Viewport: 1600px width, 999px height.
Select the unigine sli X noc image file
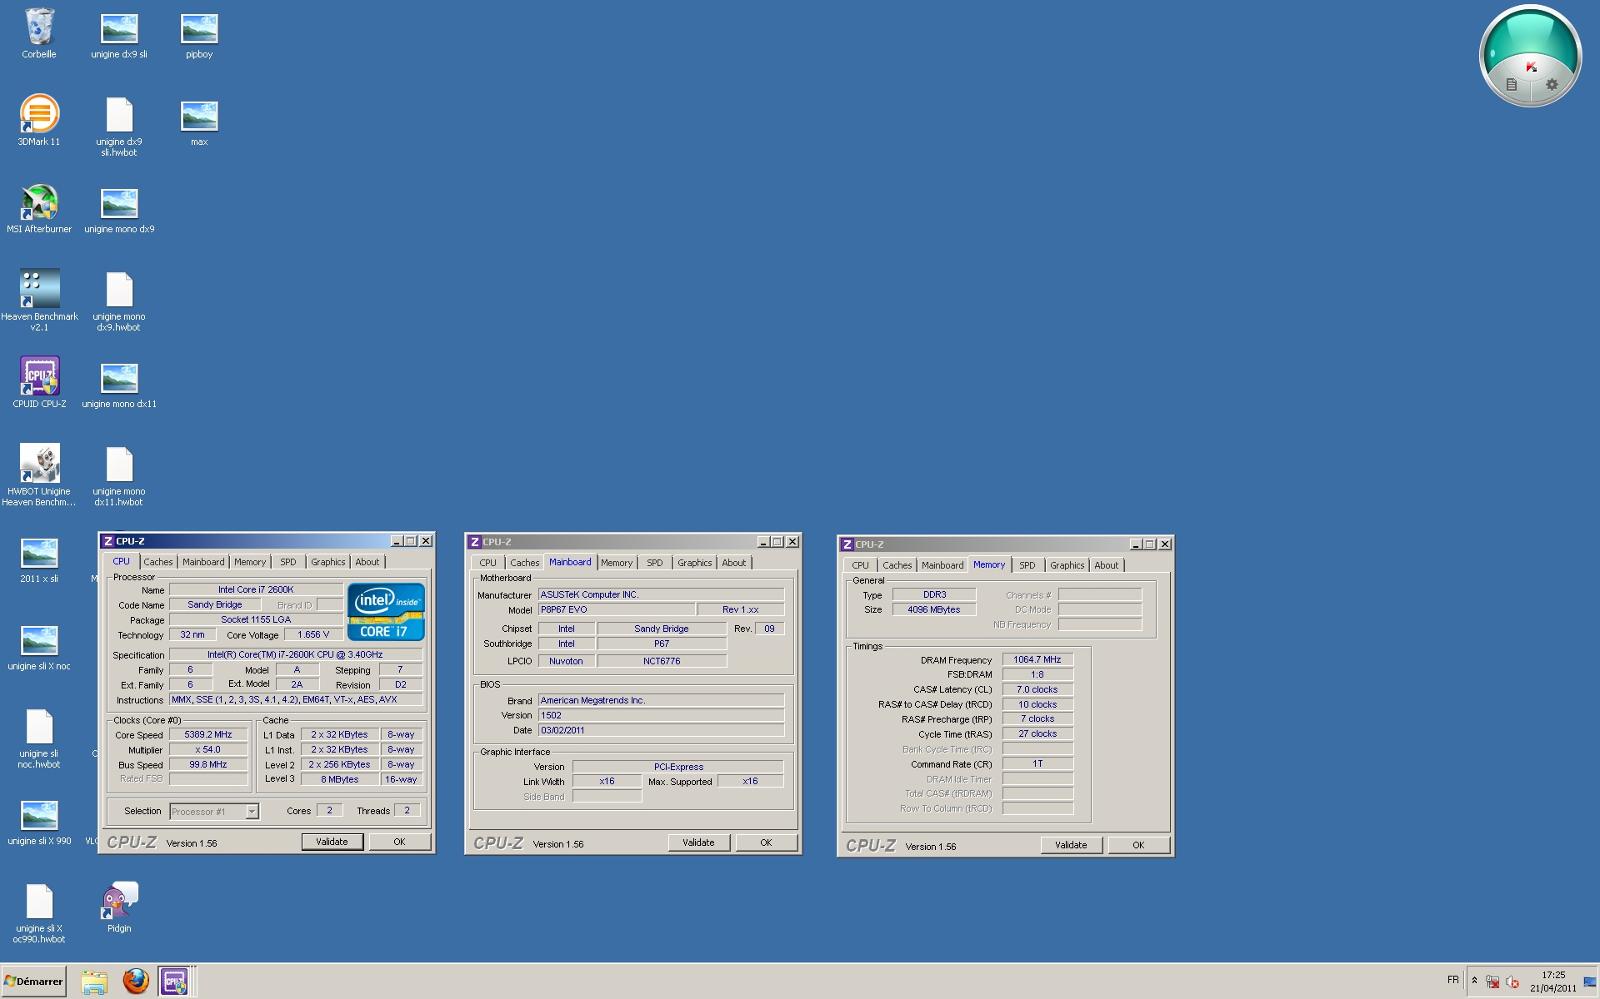coord(39,645)
